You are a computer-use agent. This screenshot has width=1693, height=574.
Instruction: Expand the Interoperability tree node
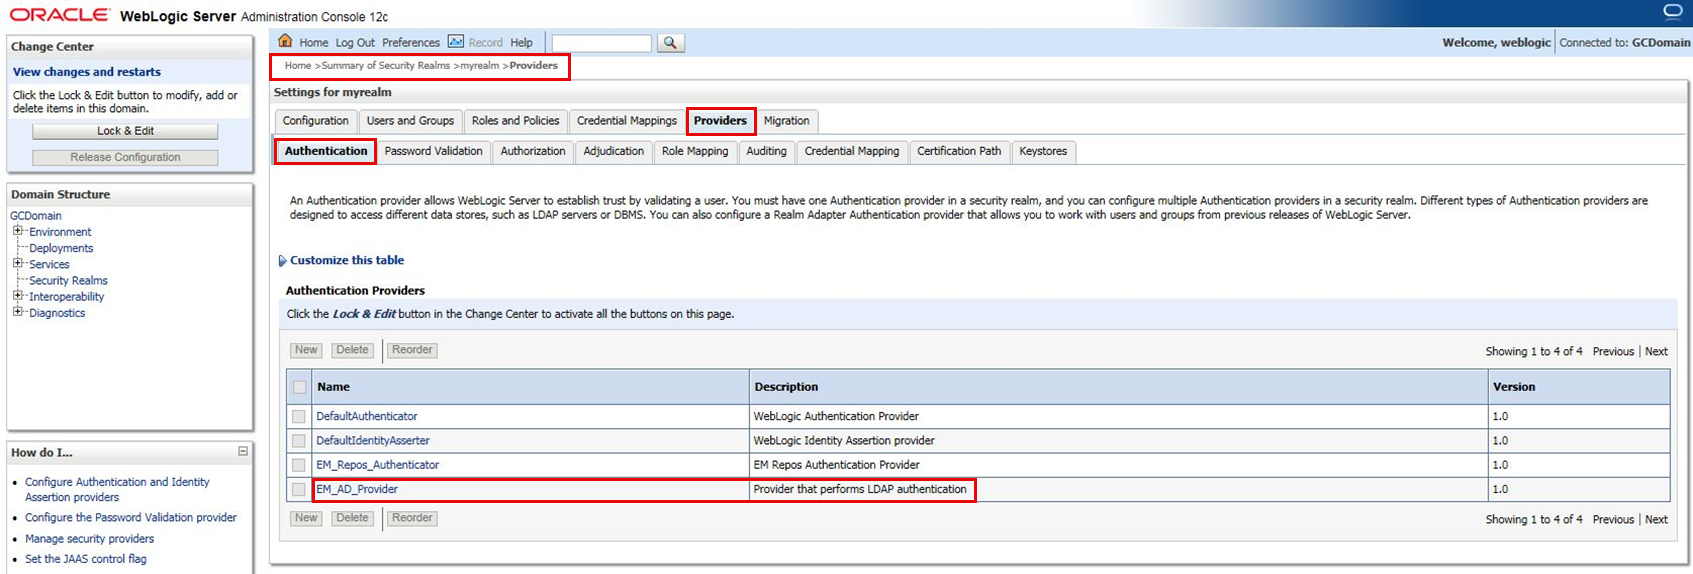[x=17, y=296]
